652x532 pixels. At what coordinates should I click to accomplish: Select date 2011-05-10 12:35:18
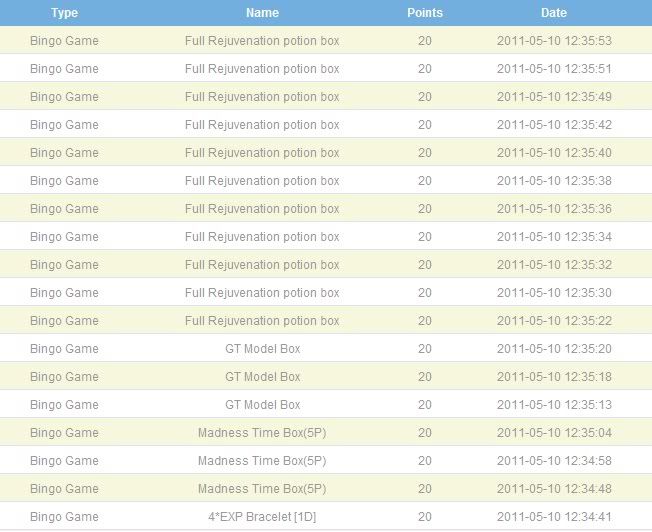(554, 376)
